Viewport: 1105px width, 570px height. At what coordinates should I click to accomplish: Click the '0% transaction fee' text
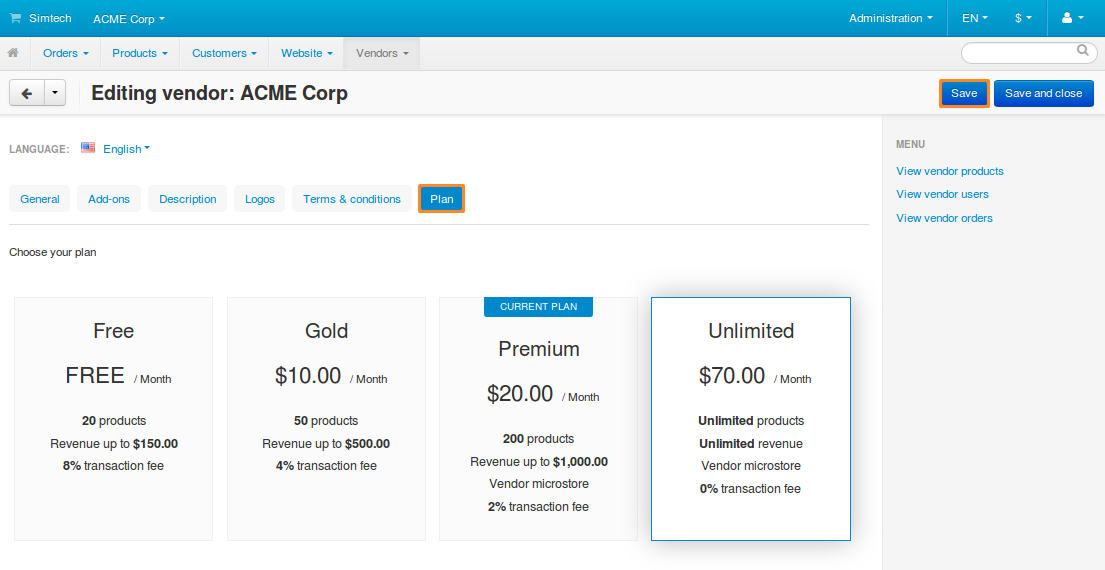751,488
